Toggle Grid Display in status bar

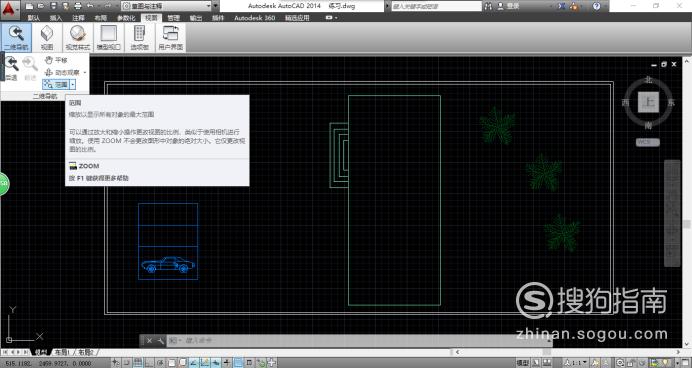[138, 363]
